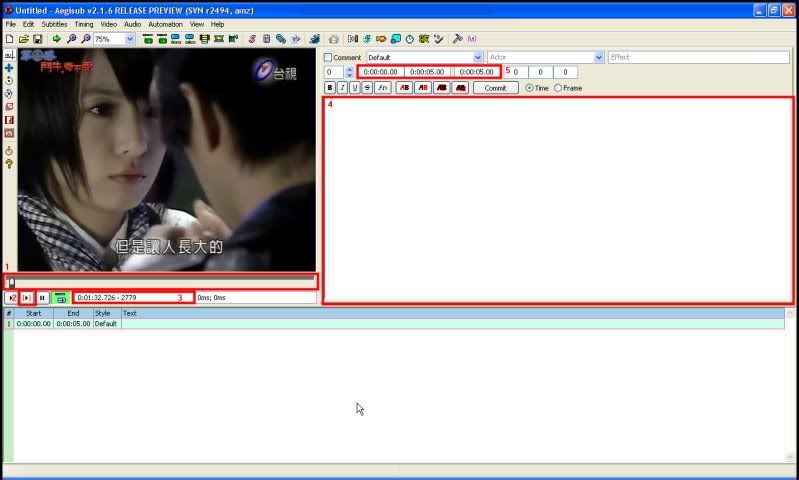This screenshot has width=799, height=480.
Task: Toggle Underline formatting button
Action: (x=355, y=88)
